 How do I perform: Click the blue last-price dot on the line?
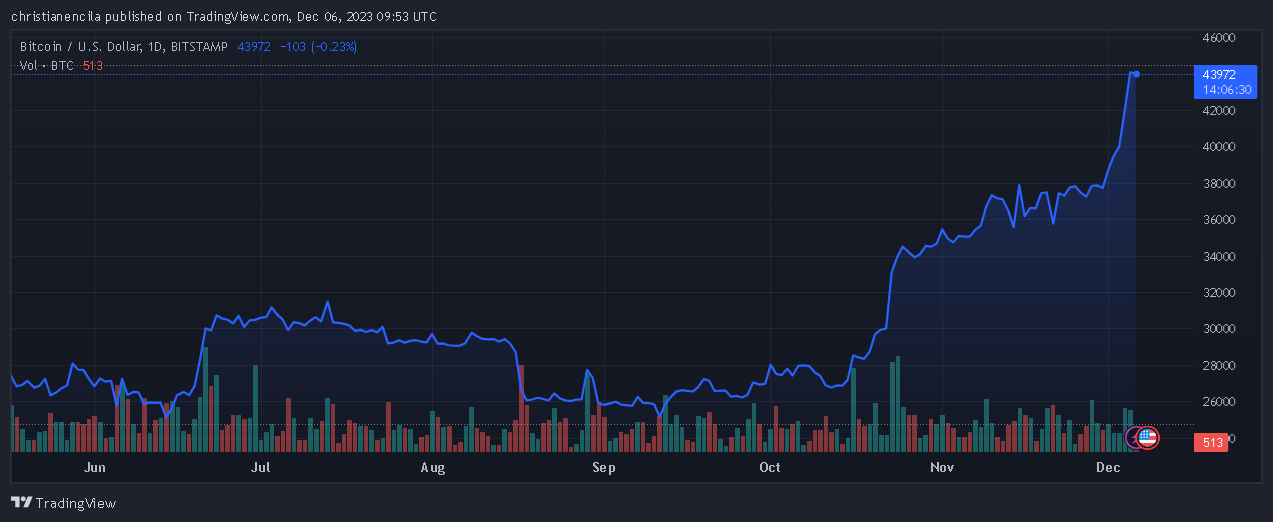coord(1136,74)
